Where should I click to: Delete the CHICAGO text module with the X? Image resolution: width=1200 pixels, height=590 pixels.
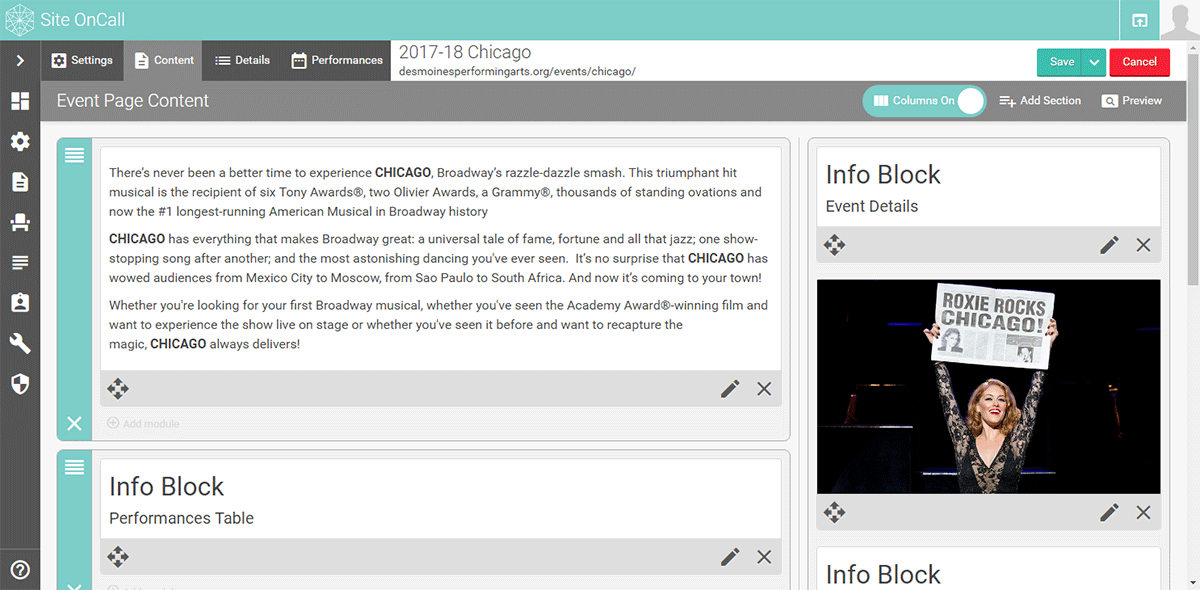click(x=764, y=389)
